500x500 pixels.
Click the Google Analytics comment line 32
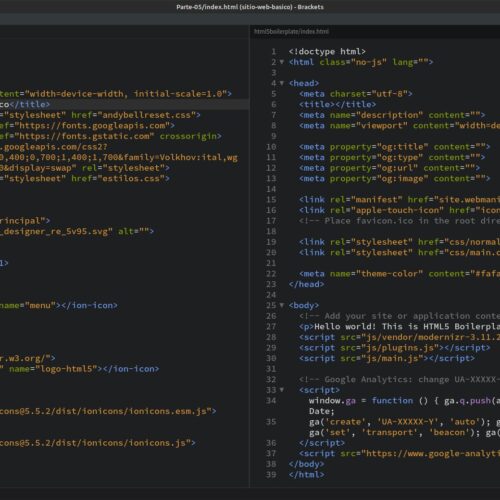pos(399,380)
